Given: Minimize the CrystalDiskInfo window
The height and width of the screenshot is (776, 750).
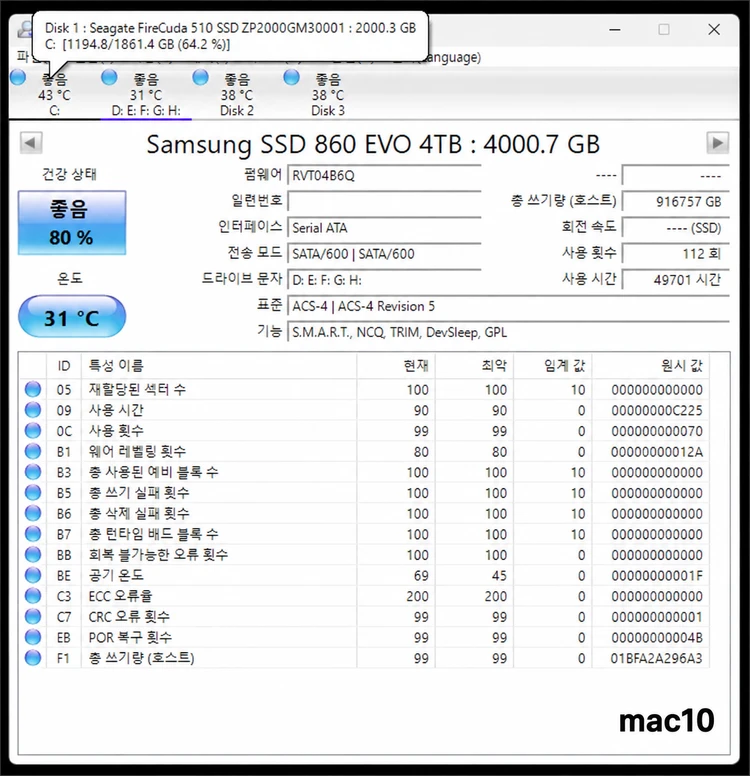Looking at the screenshot, I should click(615, 30).
